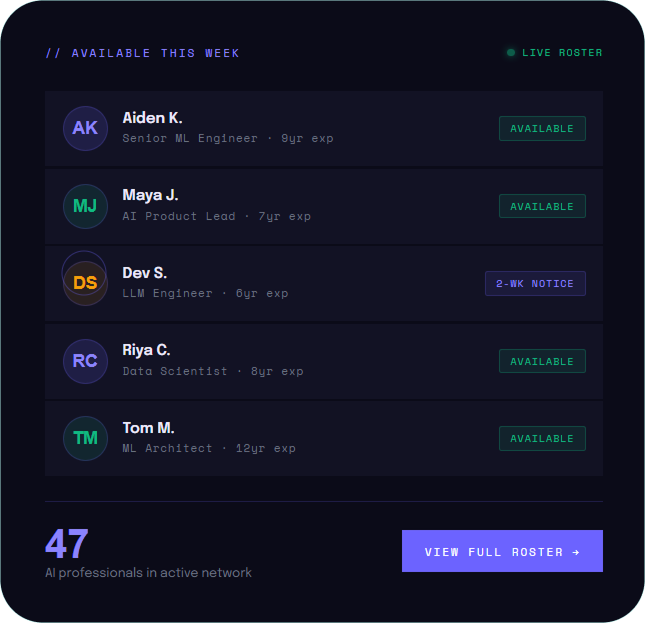This screenshot has height=623, width=645.
Task: Click Dev S.'s DS avatar icon
Action: (x=85, y=283)
